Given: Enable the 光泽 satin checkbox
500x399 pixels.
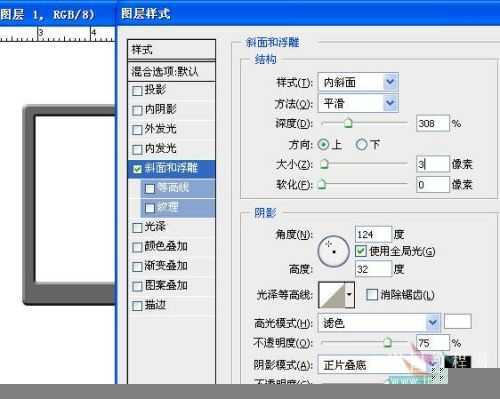Looking at the screenshot, I should tap(137, 228).
